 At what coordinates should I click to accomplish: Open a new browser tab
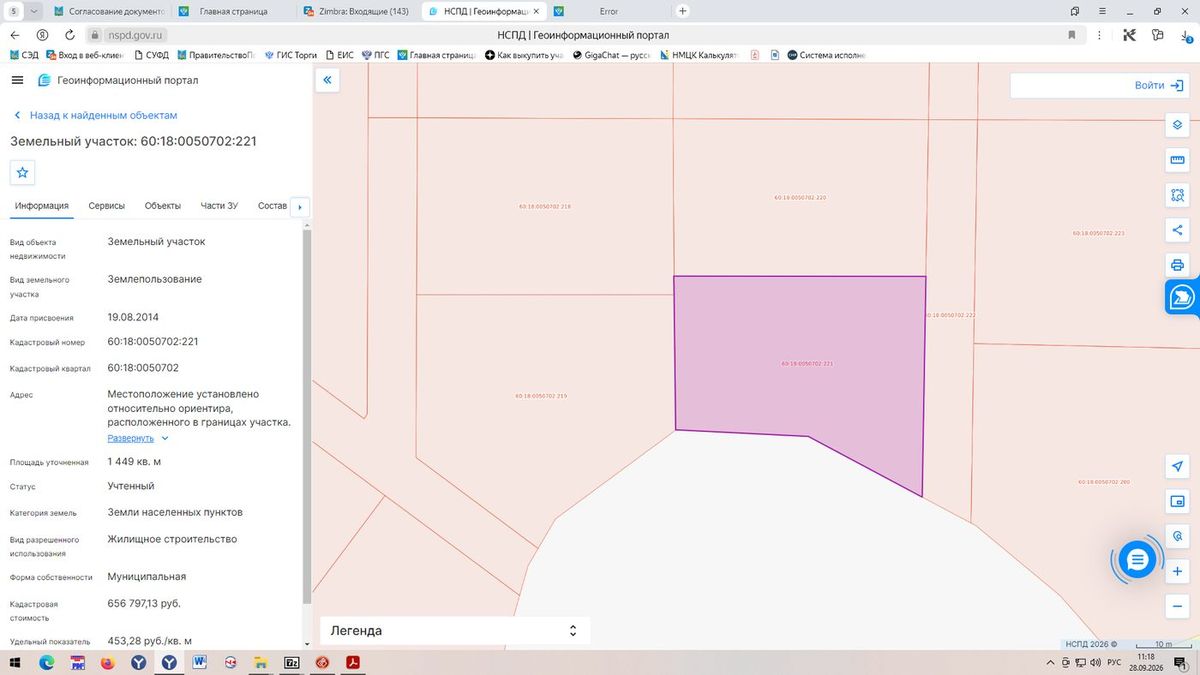pyautogui.click(x=683, y=11)
